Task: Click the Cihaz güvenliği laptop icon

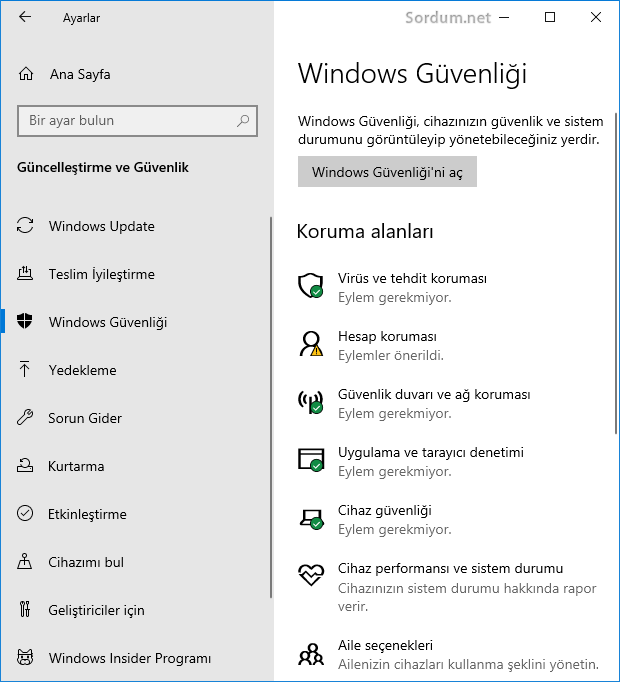Action: pos(311,518)
